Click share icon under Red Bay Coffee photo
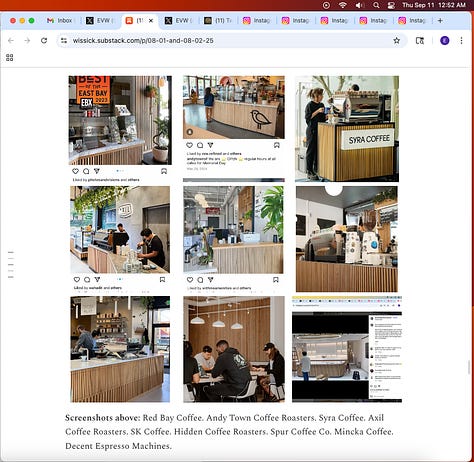This screenshot has width=474, height=462. click(97, 171)
